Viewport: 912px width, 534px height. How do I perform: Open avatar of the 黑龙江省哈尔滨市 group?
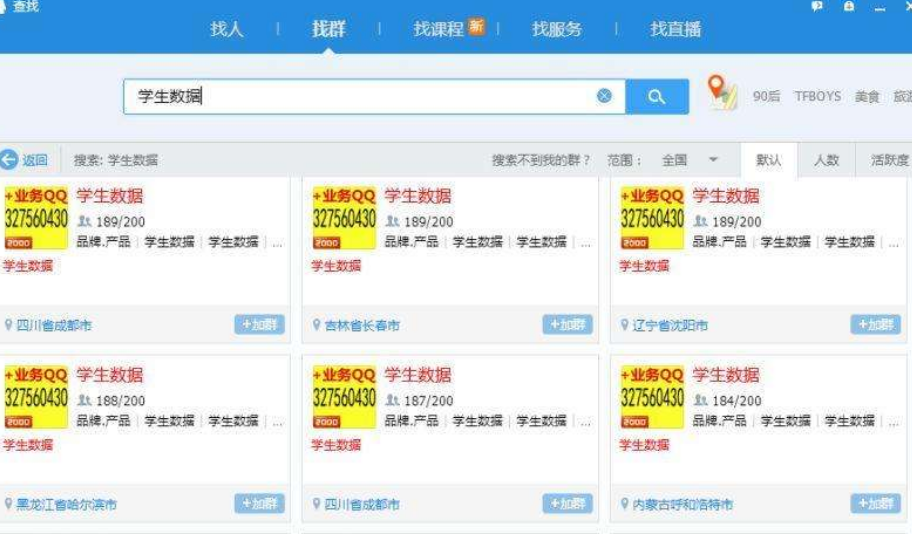point(36,397)
